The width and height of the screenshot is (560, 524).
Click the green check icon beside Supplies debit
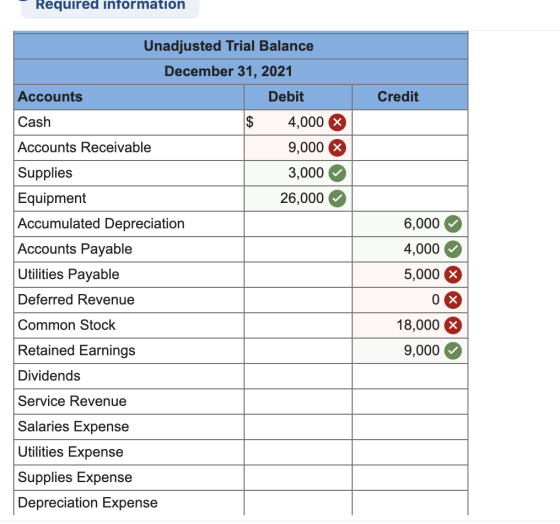(x=337, y=173)
